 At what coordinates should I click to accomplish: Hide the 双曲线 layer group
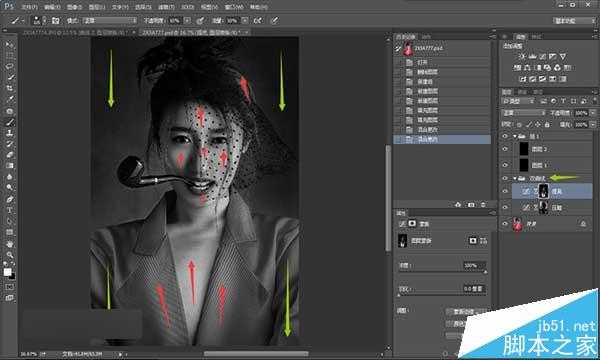point(505,178)
